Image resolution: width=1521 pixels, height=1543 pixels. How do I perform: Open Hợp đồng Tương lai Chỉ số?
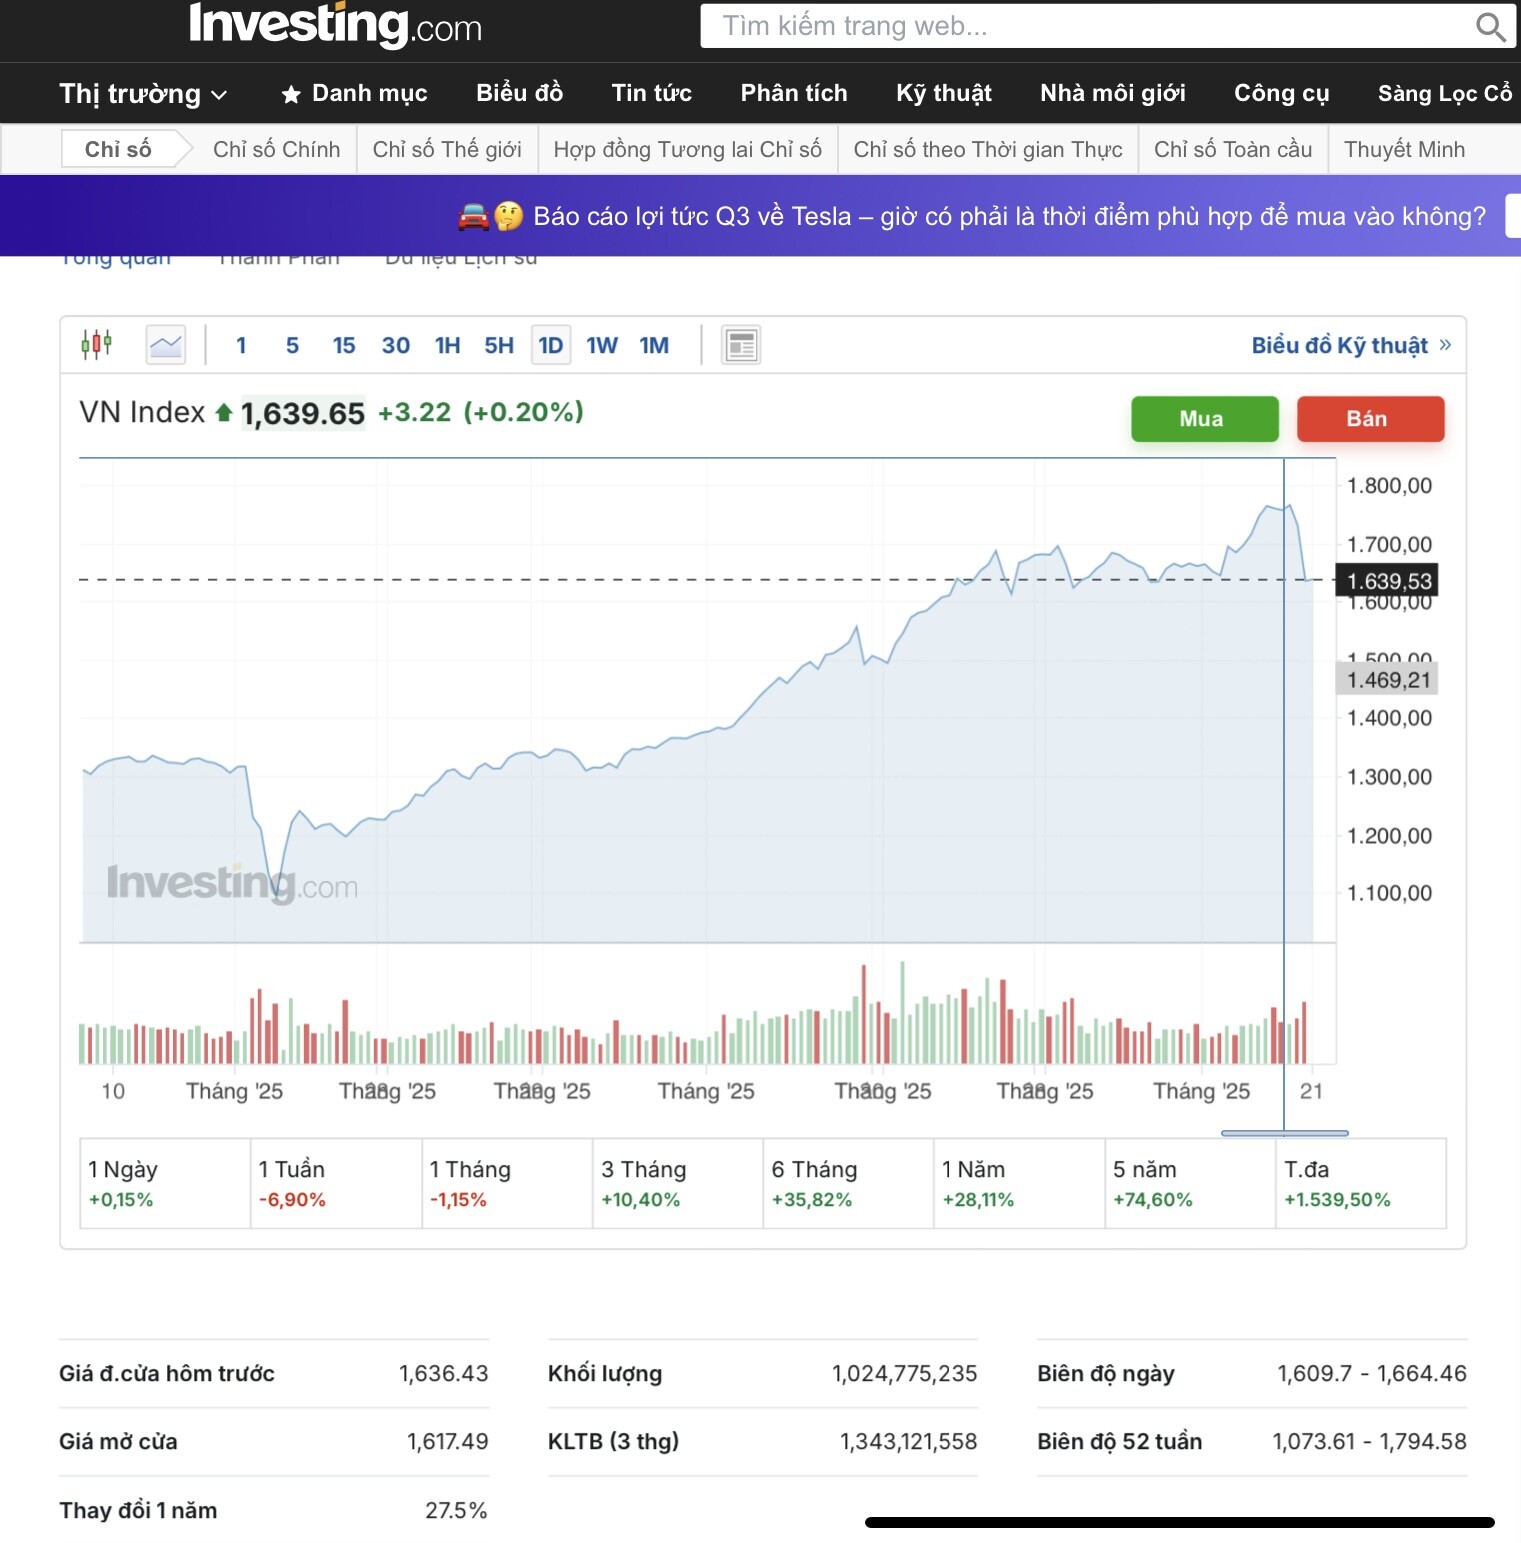point(688,149)
